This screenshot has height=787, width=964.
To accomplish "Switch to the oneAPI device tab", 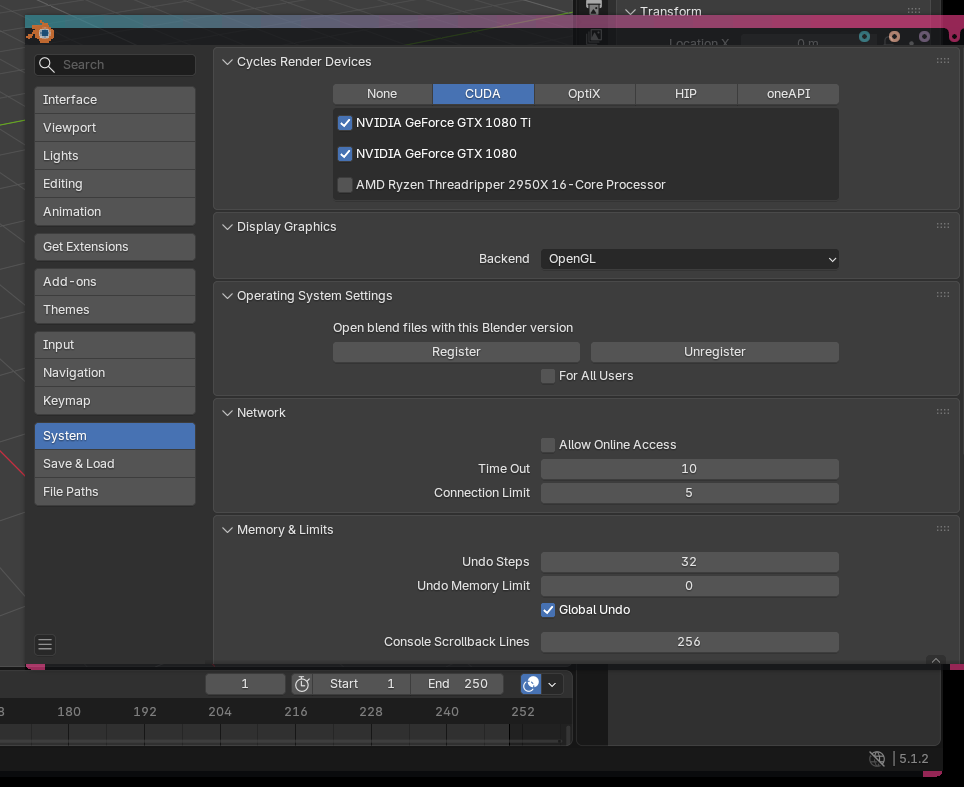I will click(788, 94).
